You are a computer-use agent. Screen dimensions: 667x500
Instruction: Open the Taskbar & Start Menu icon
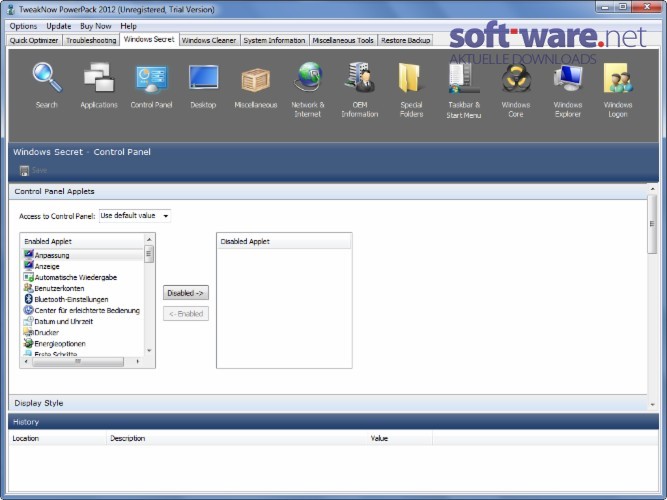tap(464, 78)
